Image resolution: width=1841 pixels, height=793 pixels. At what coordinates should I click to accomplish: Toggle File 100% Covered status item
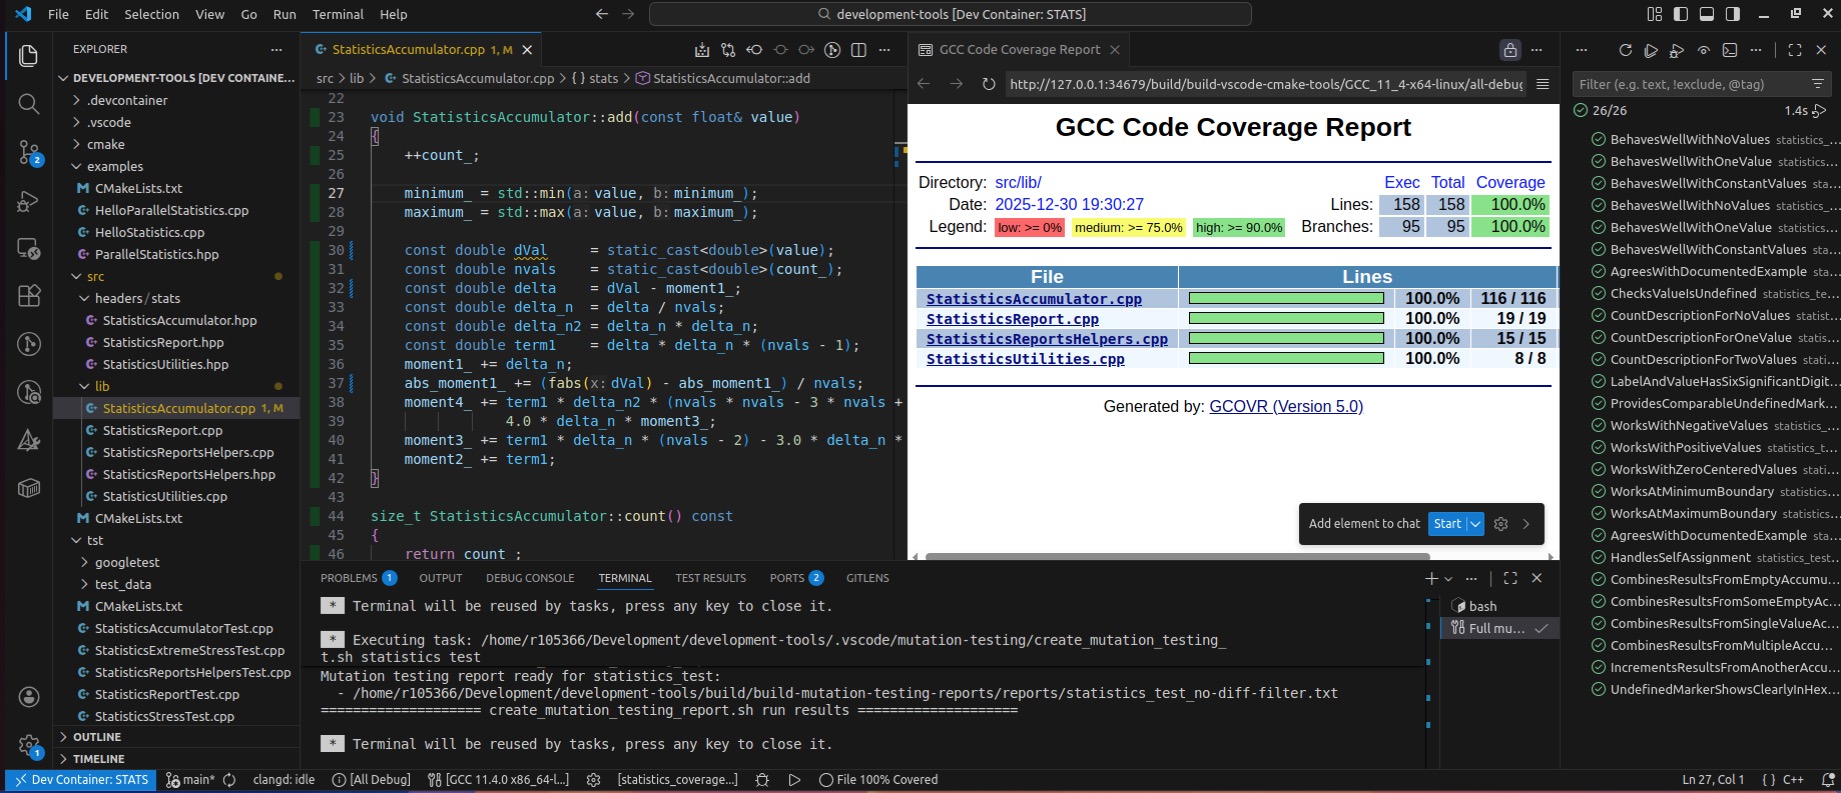(x=878, y=780)
